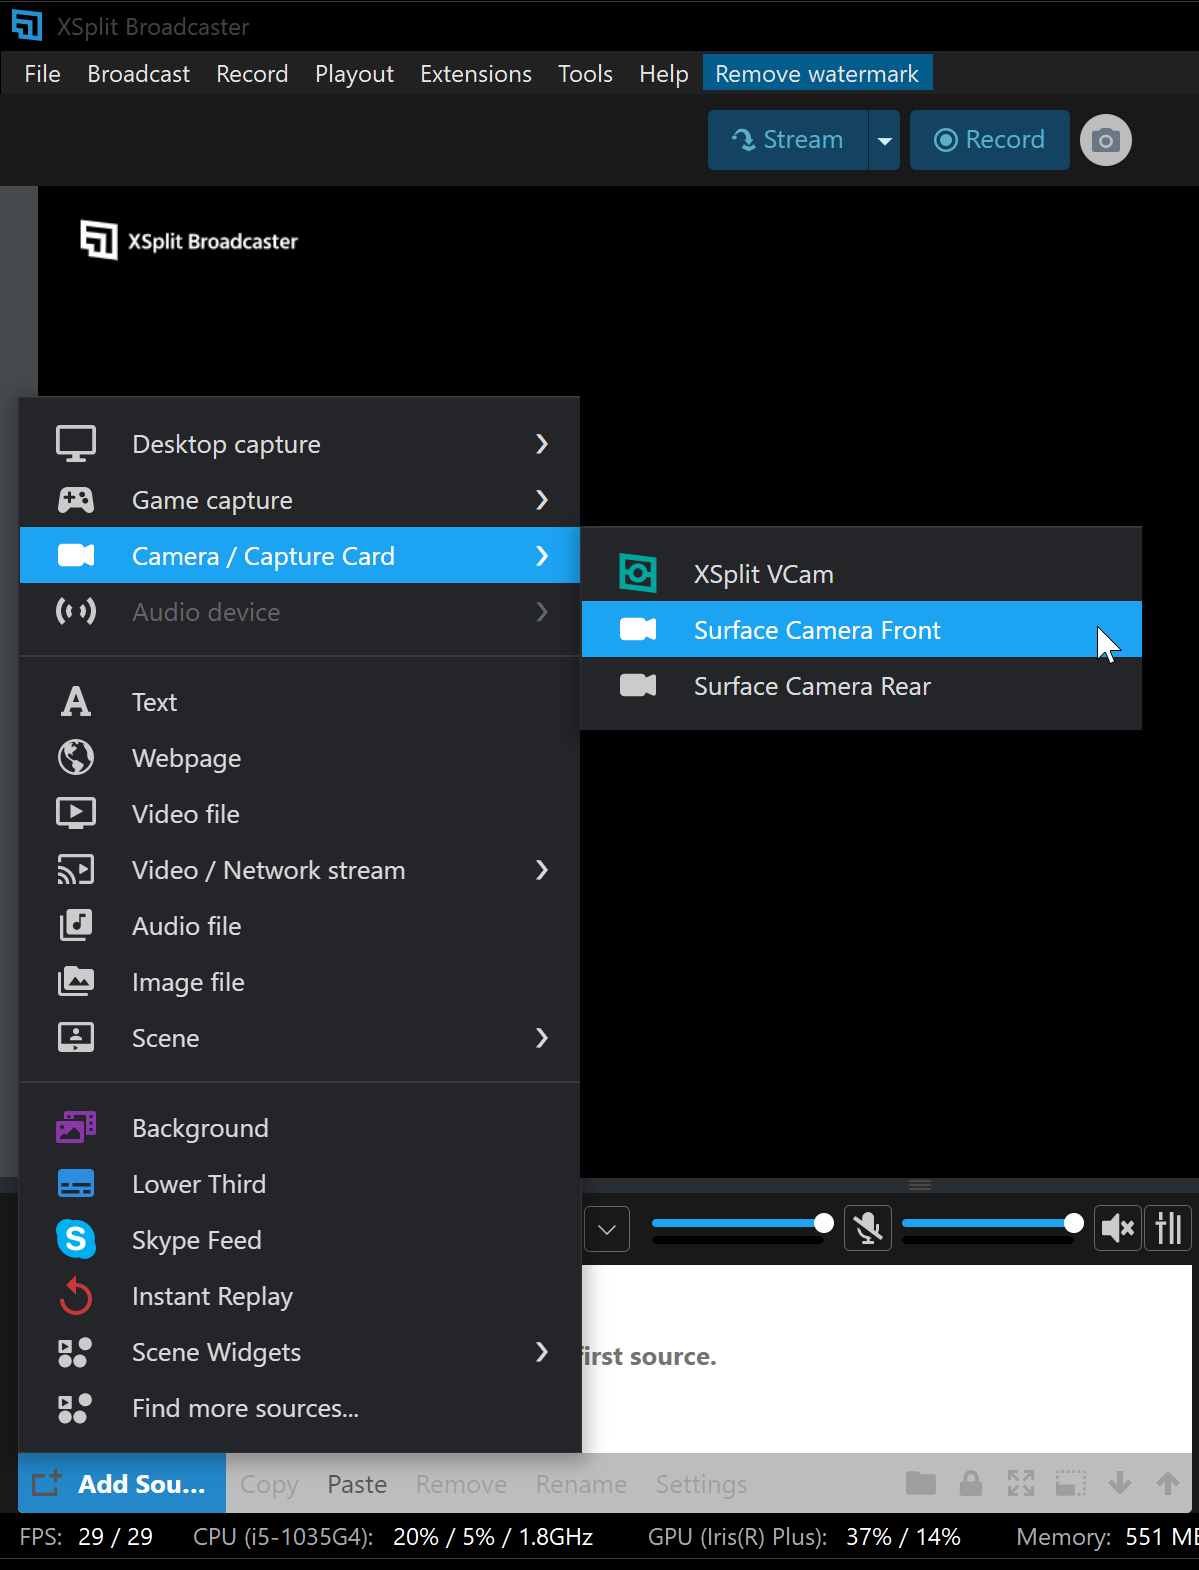Open the Broadcast menu
The image size is (1199, 1570).
139,74
